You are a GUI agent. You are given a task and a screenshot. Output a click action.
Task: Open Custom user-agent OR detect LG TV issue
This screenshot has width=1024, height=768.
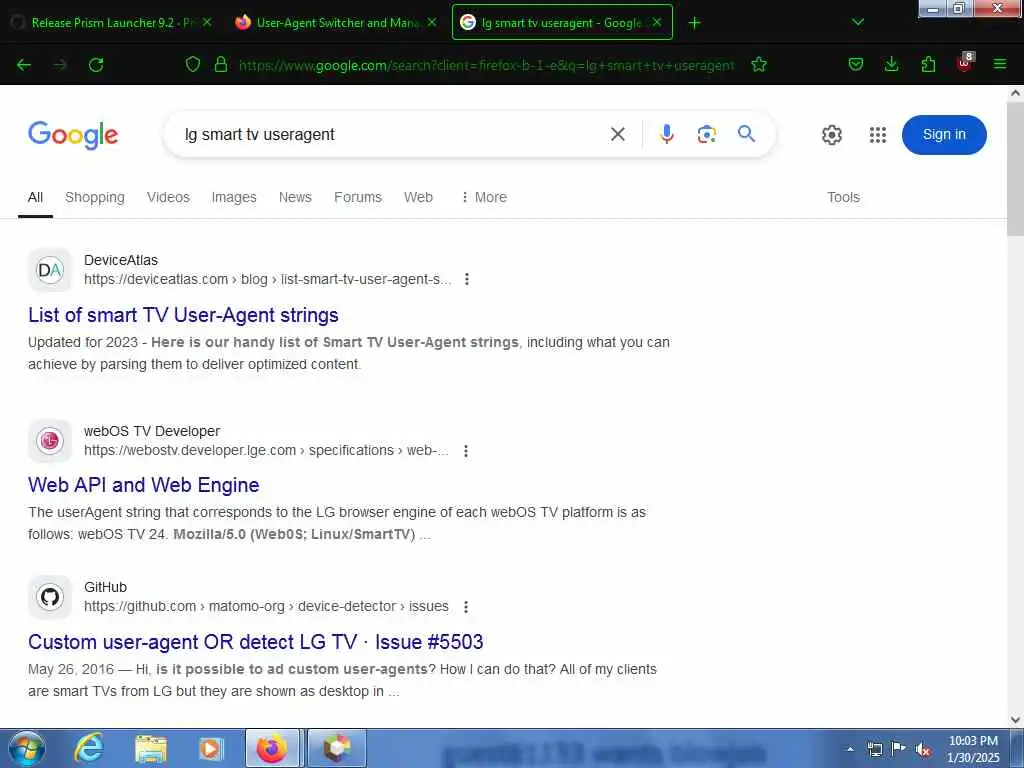click(255, 642)
